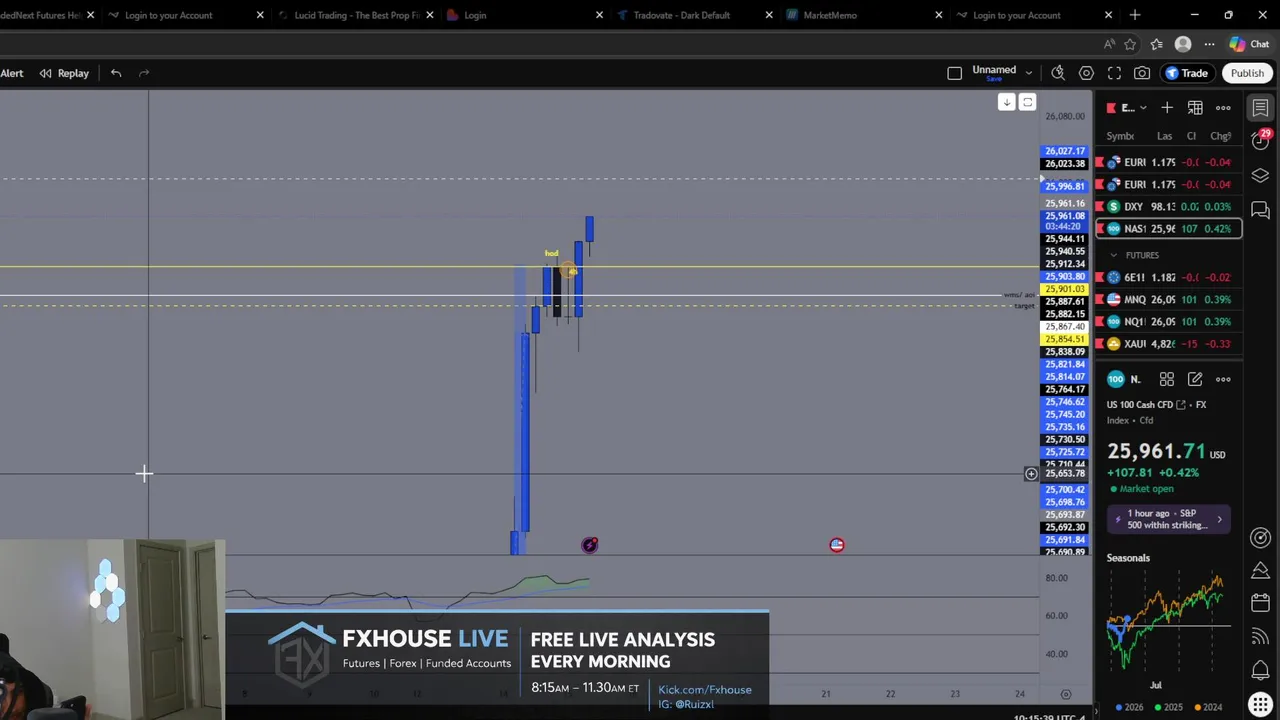Image resolution: width=1280 pixels, height=720 pixels.
Task: Click the purple event marker below the candles
Action: pos(590,545)
